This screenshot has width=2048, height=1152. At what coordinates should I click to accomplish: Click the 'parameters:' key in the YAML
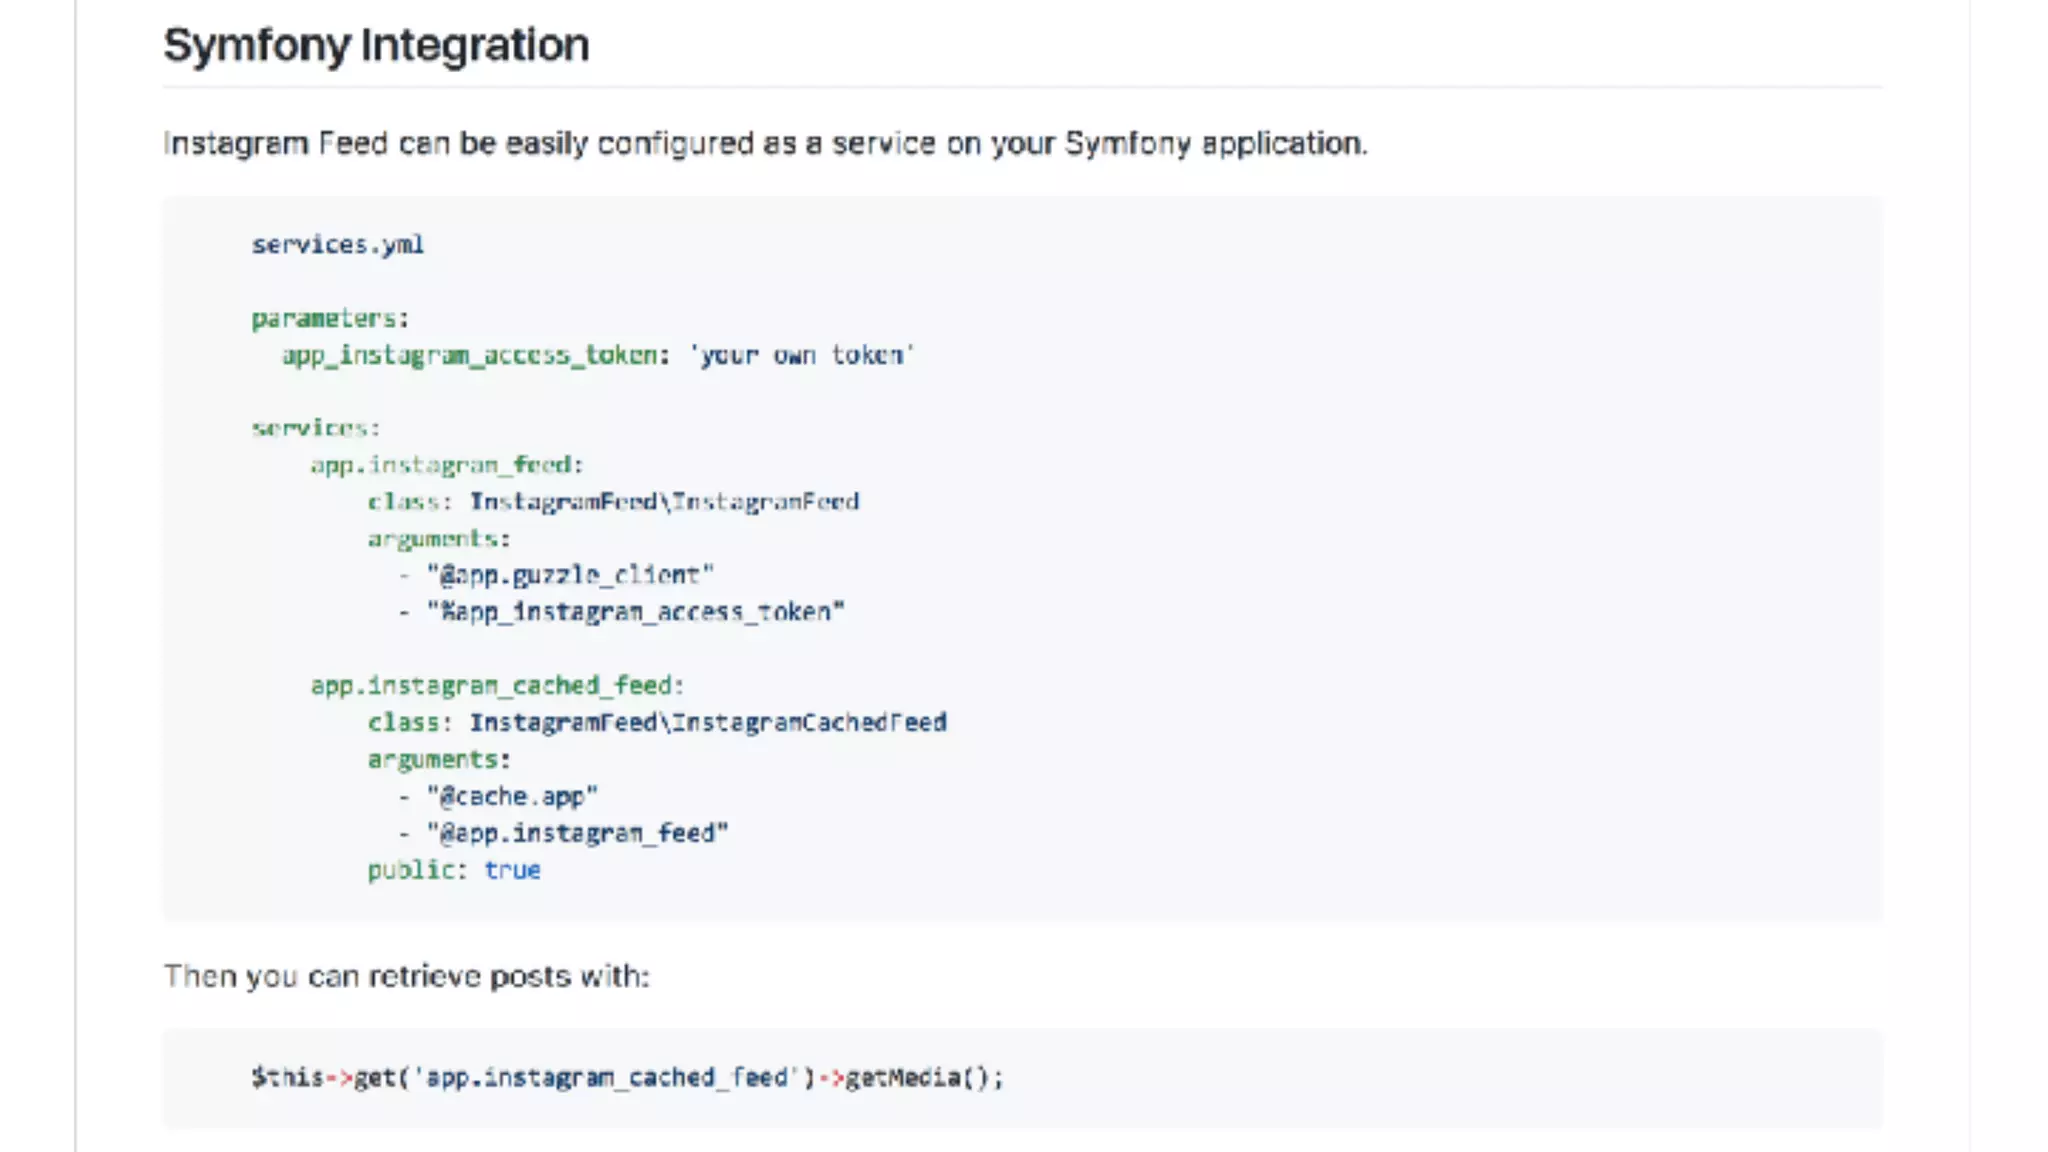330,319
